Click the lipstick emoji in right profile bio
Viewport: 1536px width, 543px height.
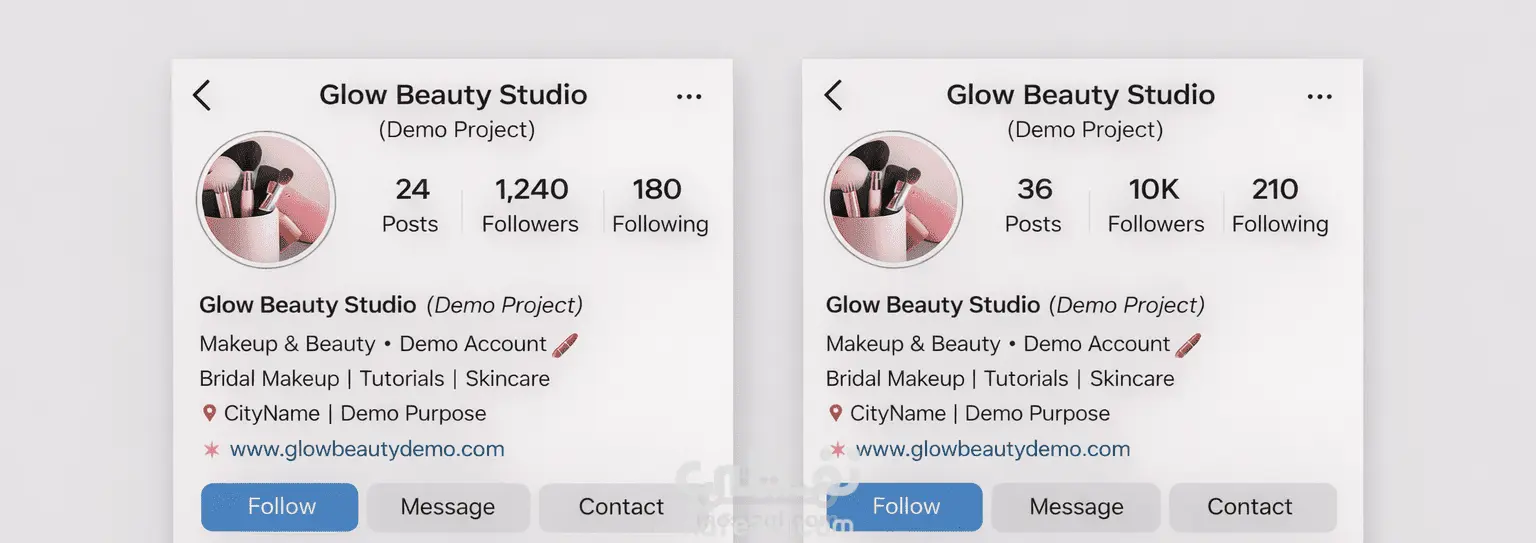(x=1188, y=345)
